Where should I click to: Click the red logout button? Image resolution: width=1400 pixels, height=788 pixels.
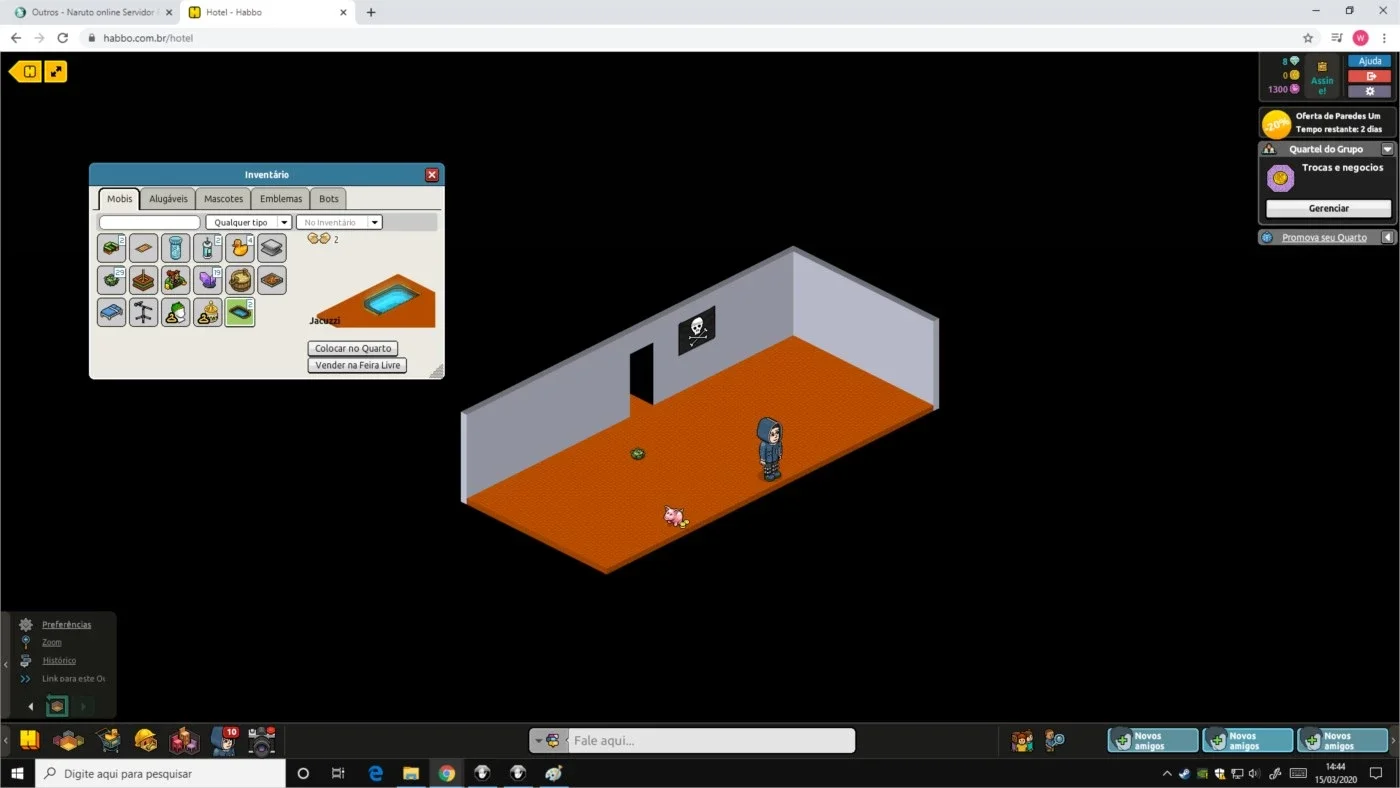point(1369,76)
